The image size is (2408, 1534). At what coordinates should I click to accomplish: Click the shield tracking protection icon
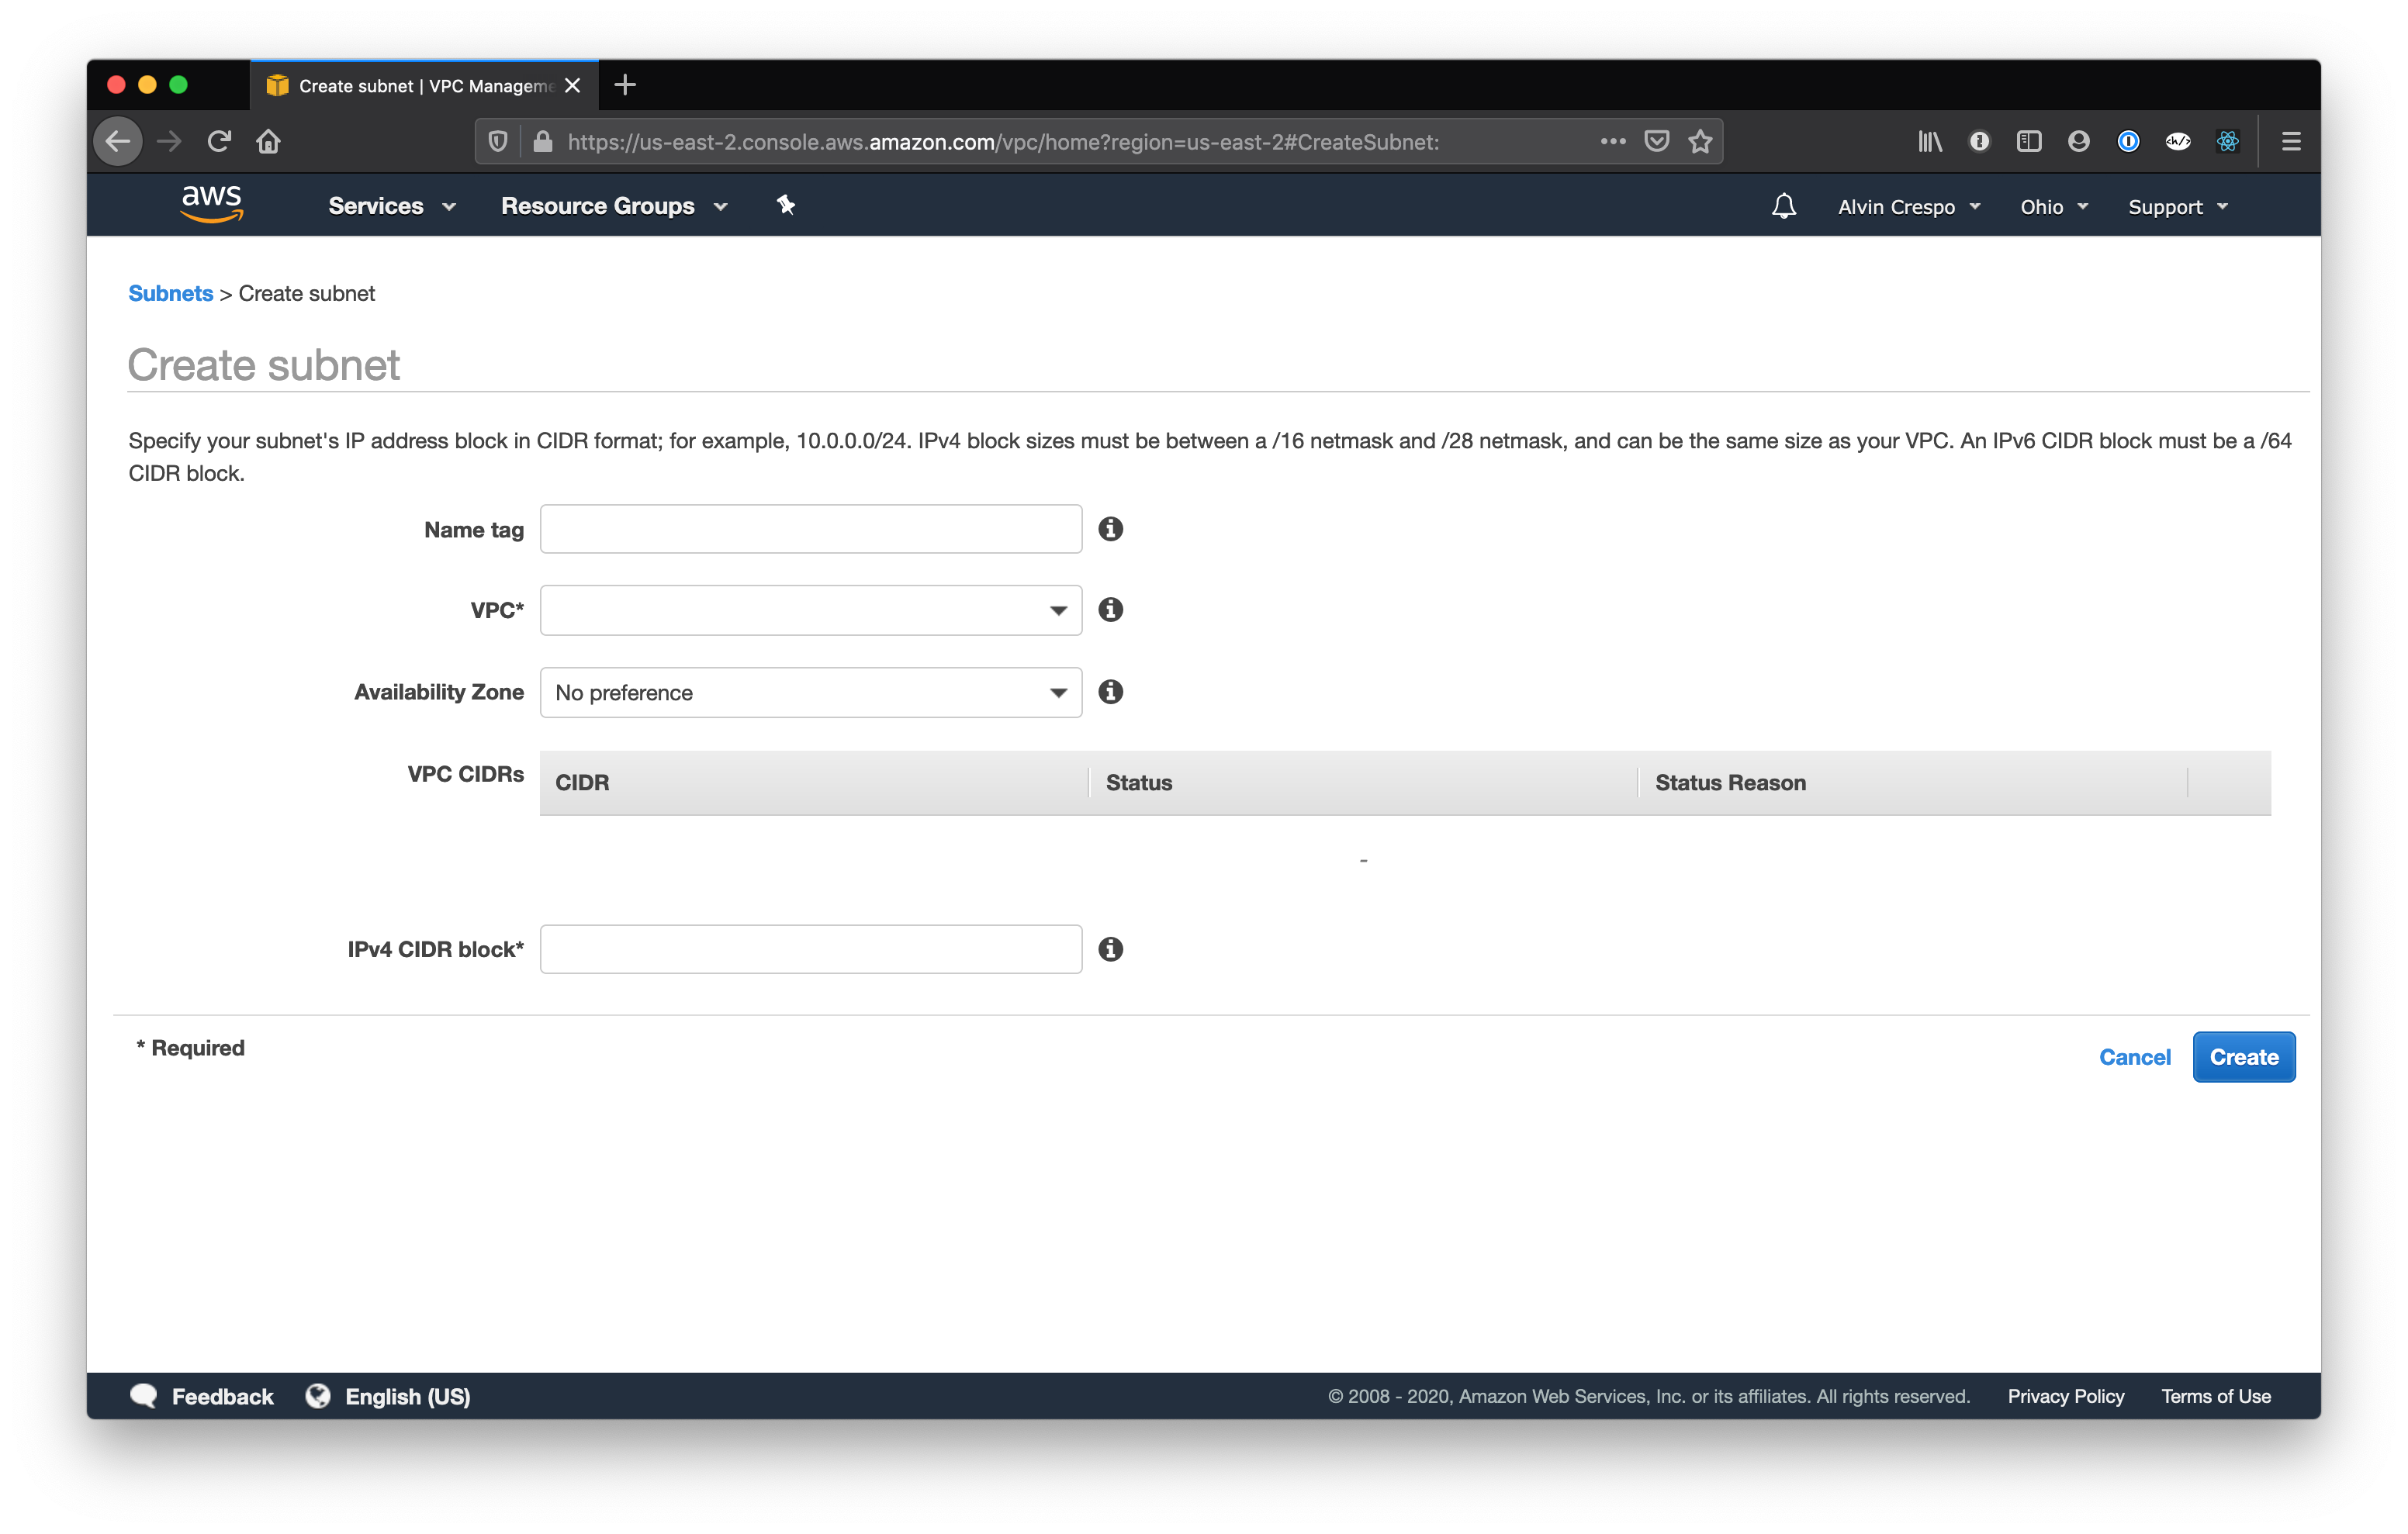(x=498, y=141)
